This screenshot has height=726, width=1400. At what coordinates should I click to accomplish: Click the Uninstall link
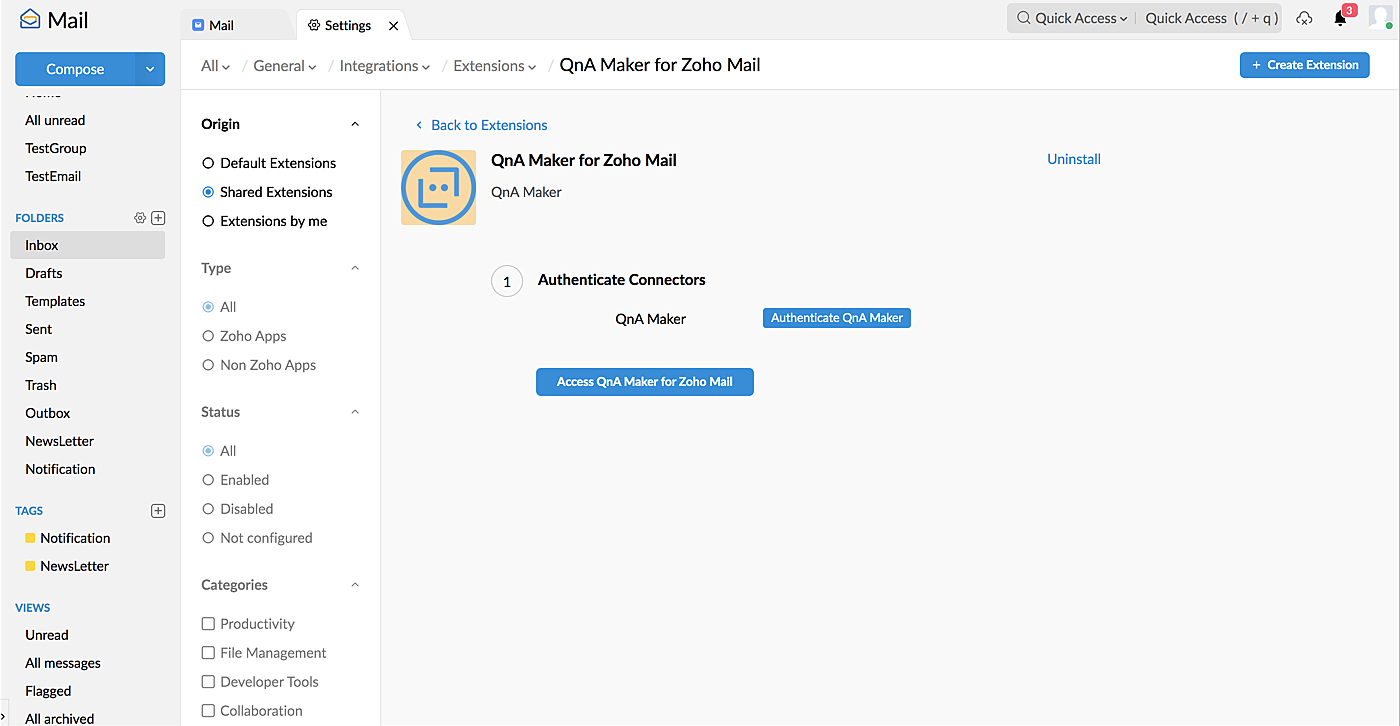(1074, 159)
